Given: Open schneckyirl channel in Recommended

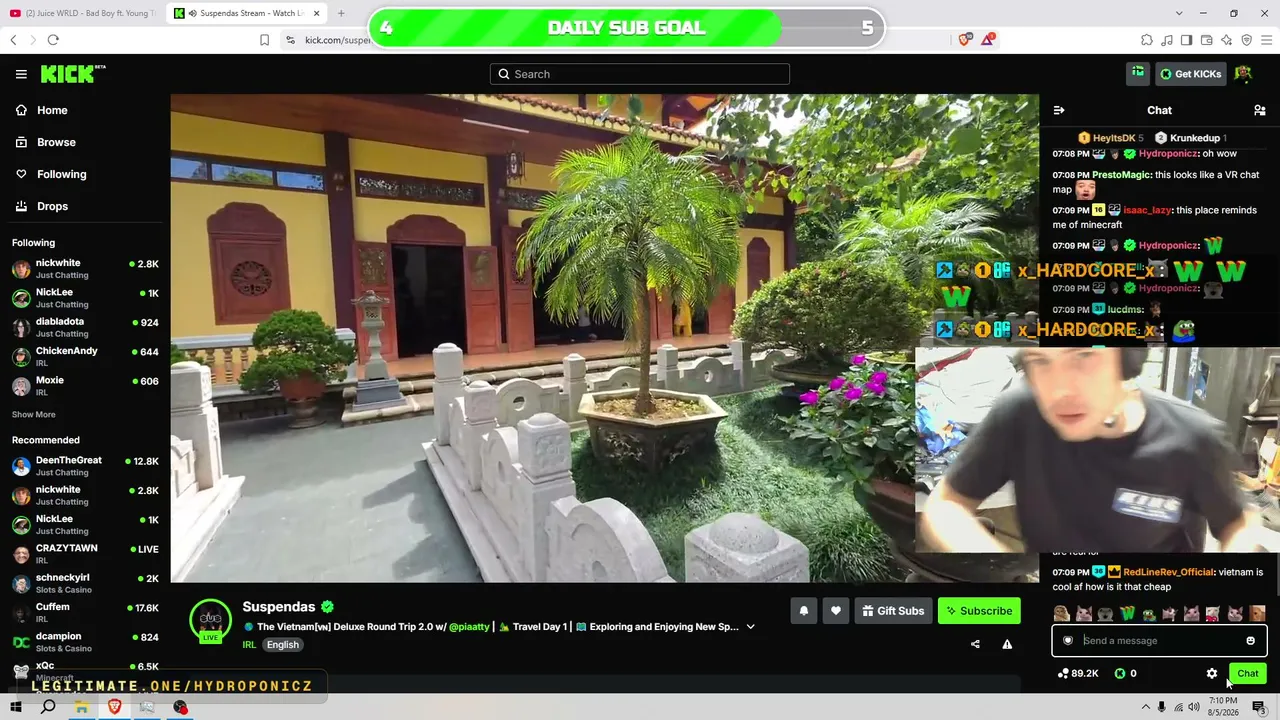Looking at the screenshot, I should point(85,583).
